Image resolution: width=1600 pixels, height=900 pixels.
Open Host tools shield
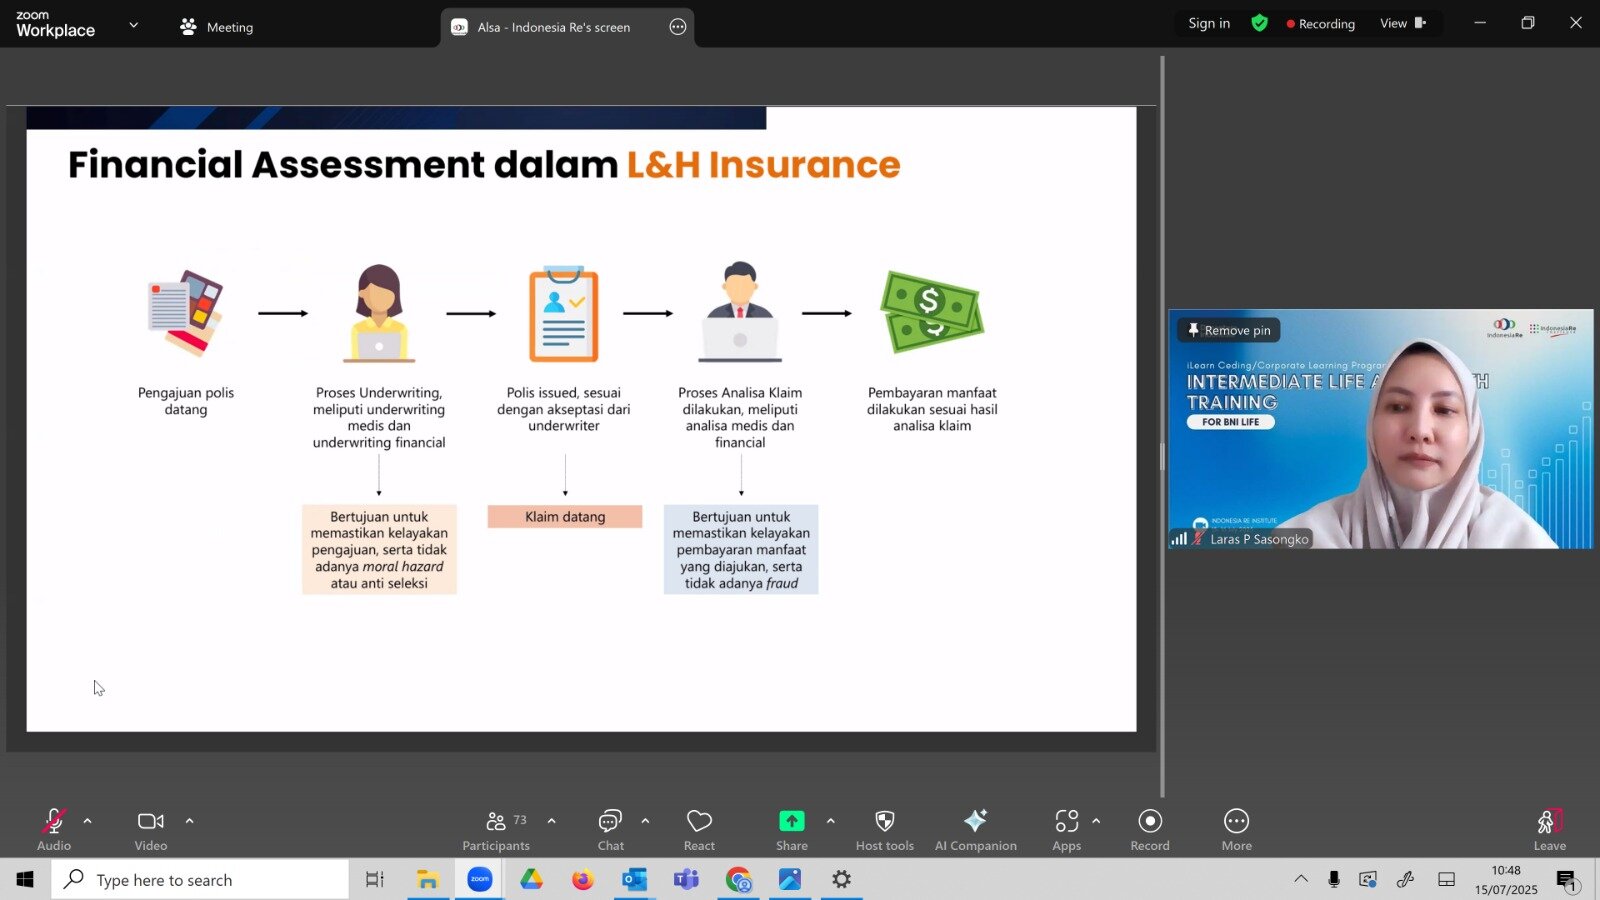pyautogui.click(x=884, y=829)
